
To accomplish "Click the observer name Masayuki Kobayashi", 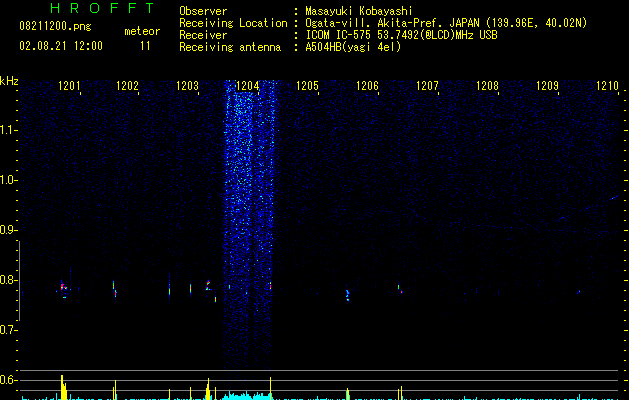I will [359, 11].
